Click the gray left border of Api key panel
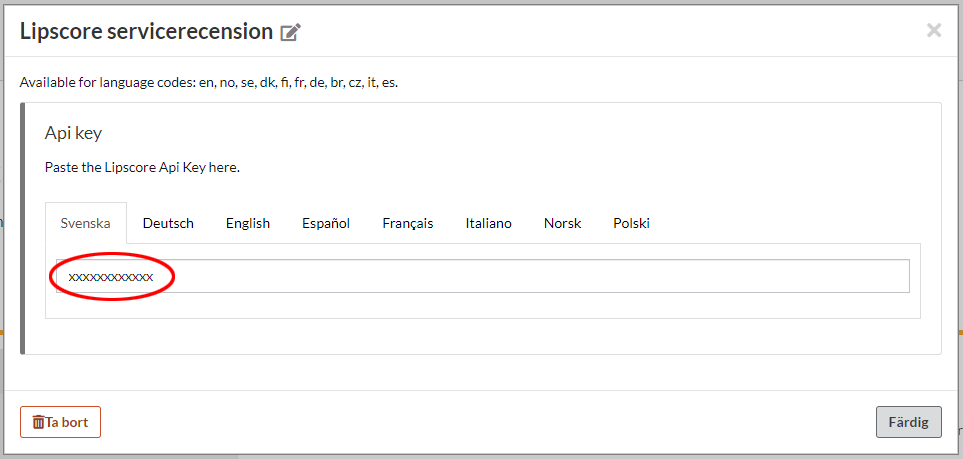Image resolution: width=963 pixels, height=459 pixels. (x=23, y=228)
